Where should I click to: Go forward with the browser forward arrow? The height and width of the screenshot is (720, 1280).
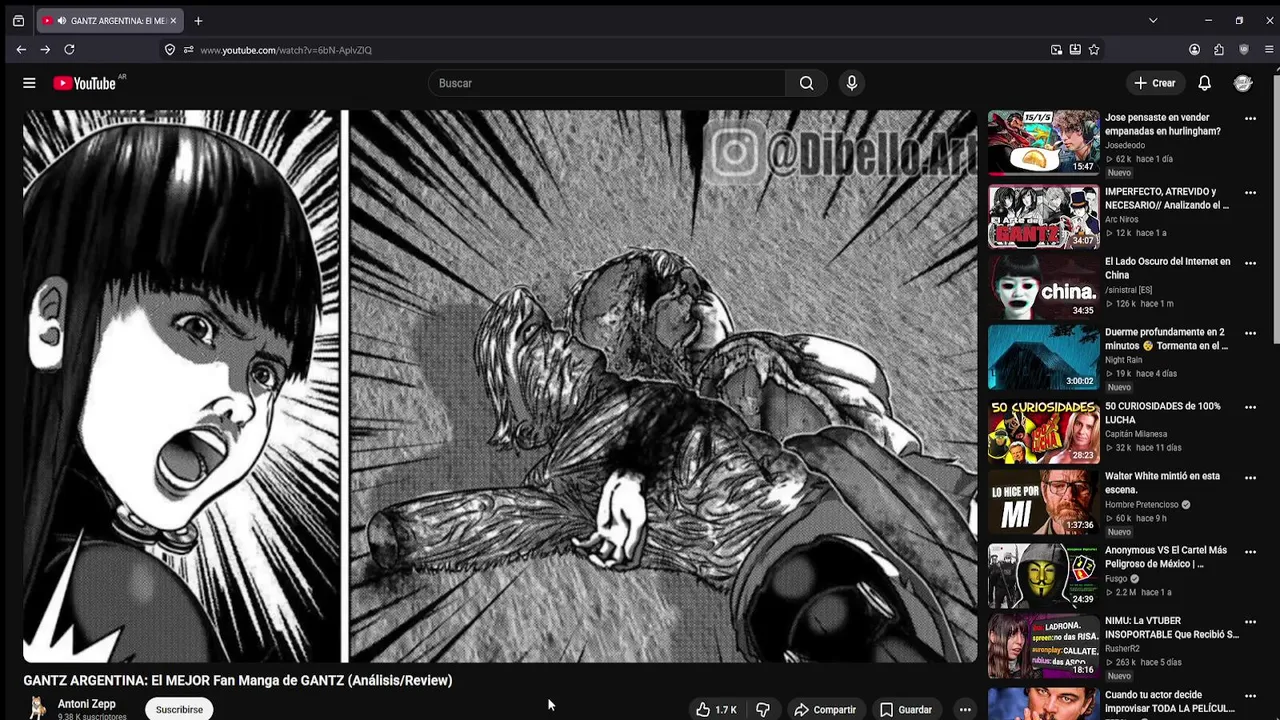click(45, 49)
